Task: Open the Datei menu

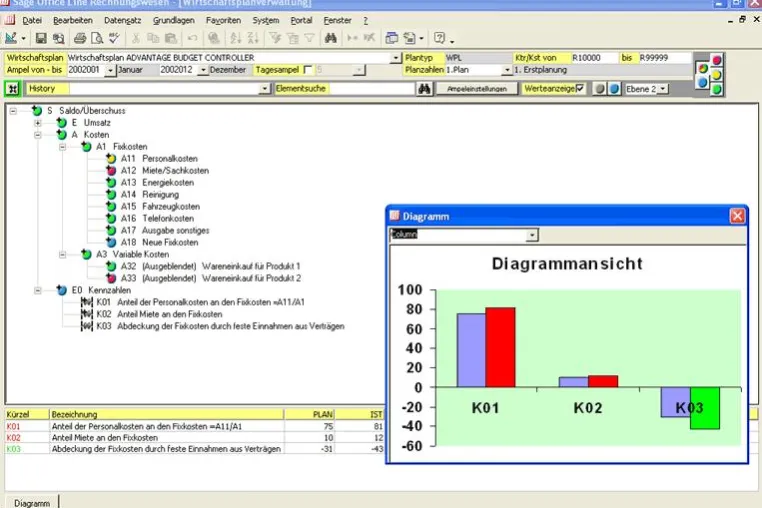Action: [x=32, y=20]
